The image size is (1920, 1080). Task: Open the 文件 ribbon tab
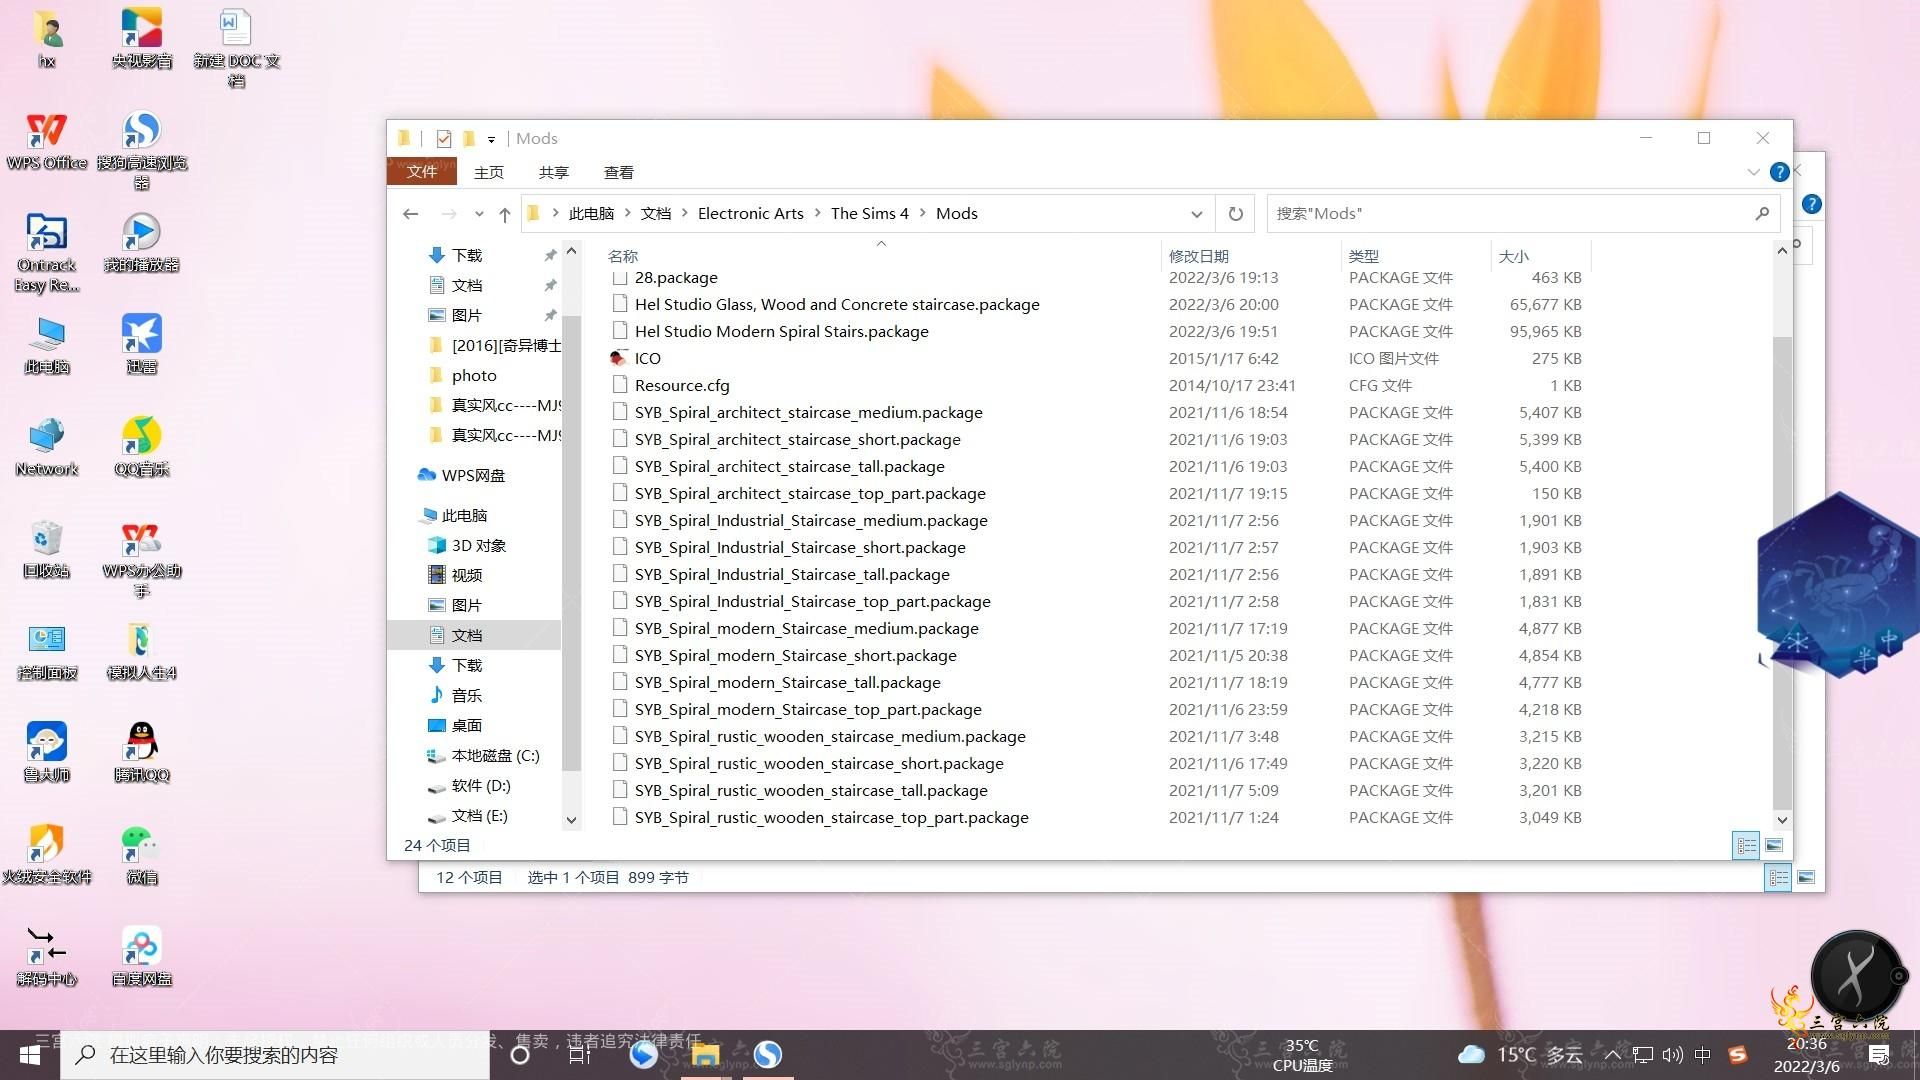point(422,172)
